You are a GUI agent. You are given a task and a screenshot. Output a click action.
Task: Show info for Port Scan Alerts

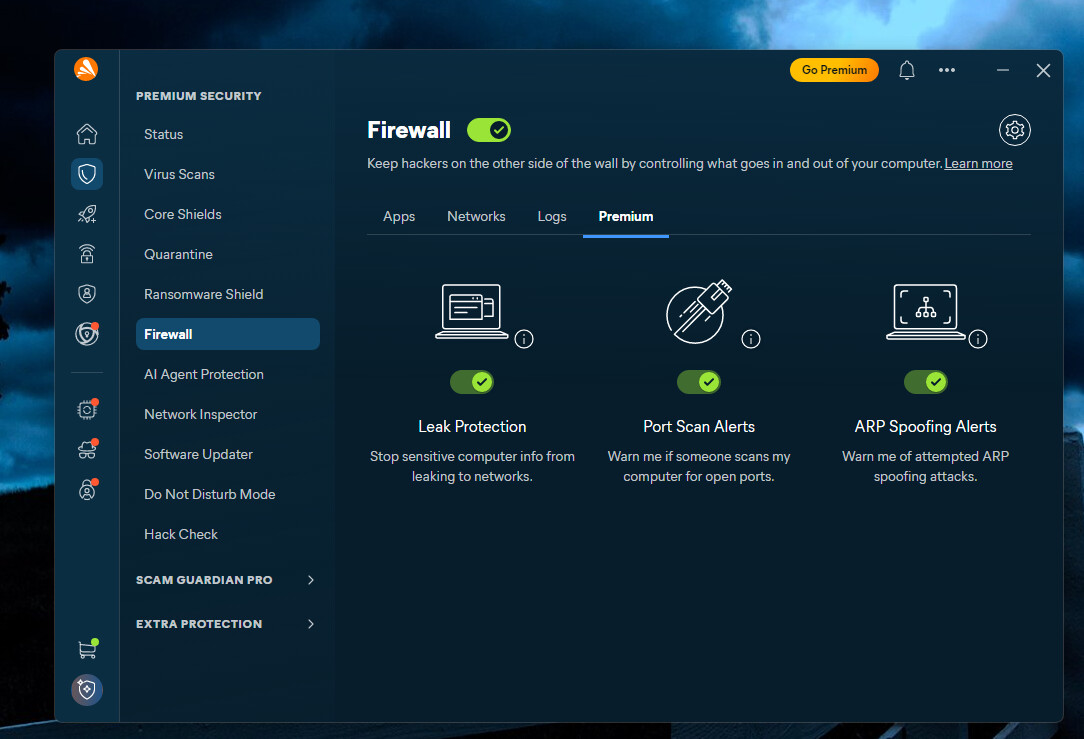pos(751,339)
